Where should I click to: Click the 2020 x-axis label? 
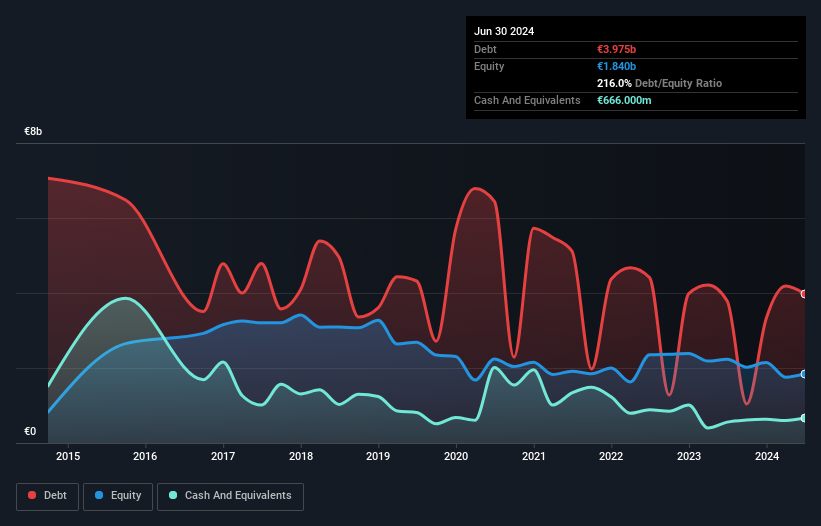[456, 456]
